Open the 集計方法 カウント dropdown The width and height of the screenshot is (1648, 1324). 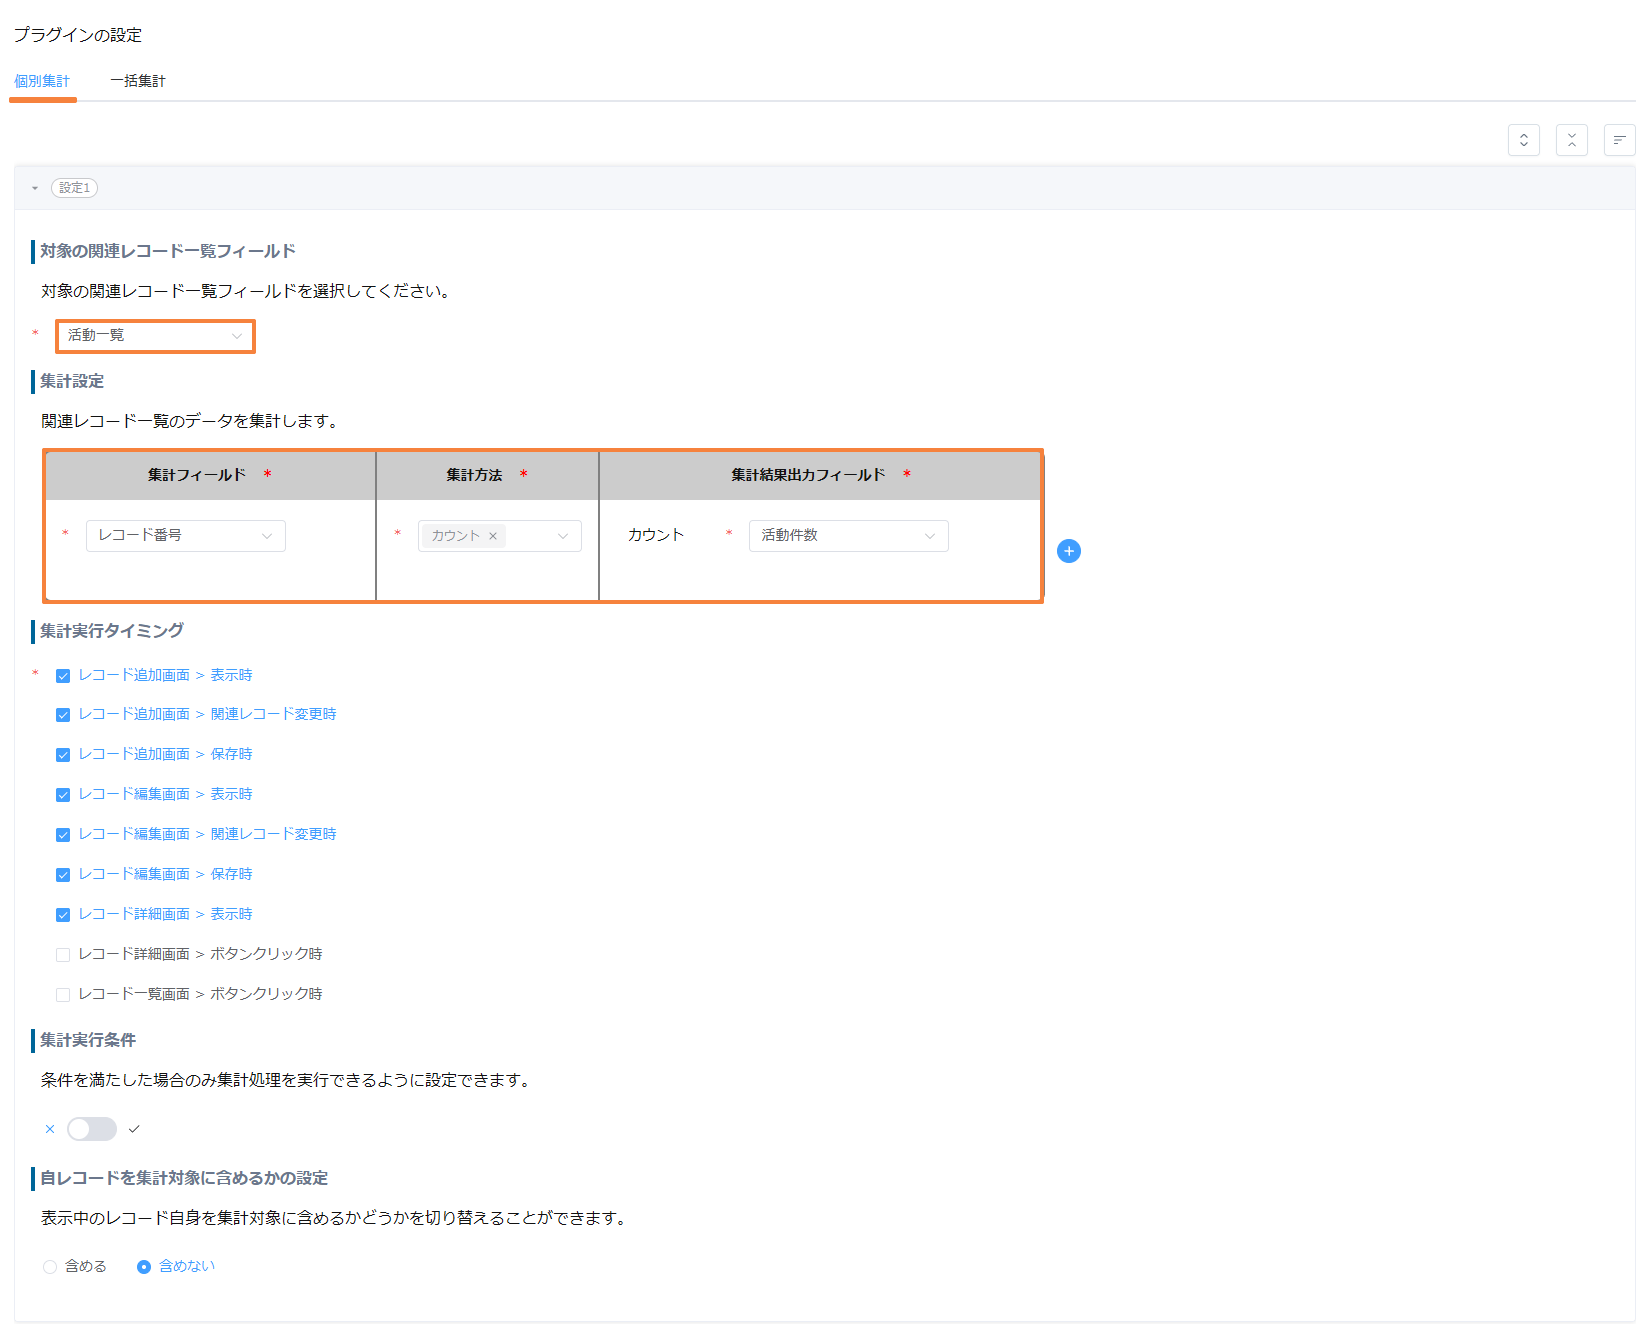click(x=499, y=536)
